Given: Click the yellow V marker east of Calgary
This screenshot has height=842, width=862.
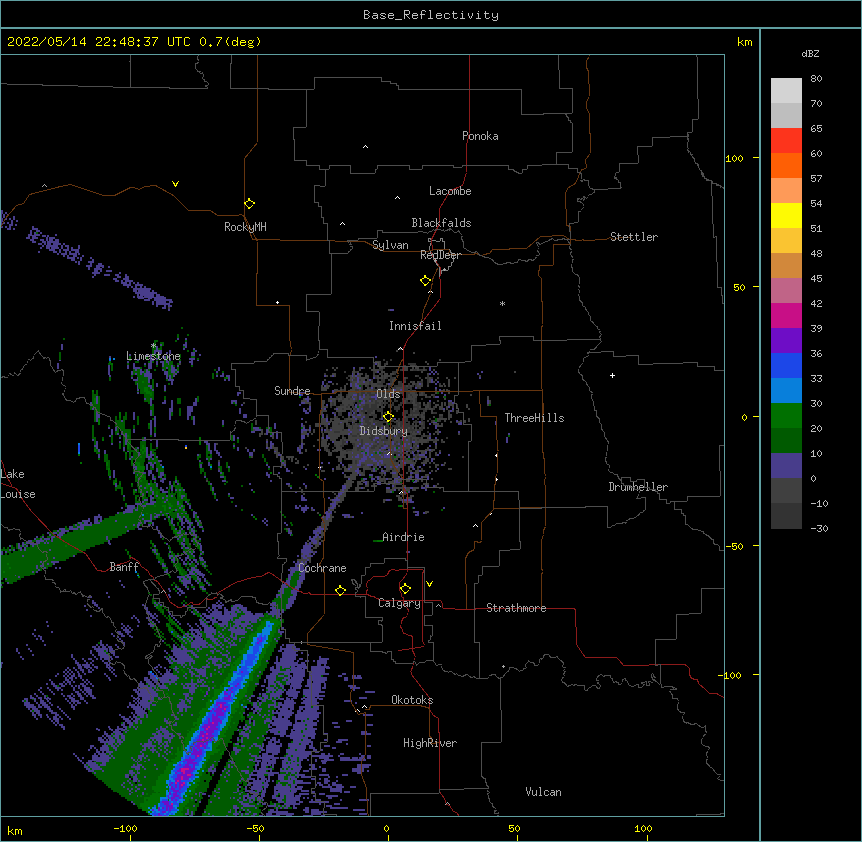Looking at the screenshot, I should (x=429, y=584).
